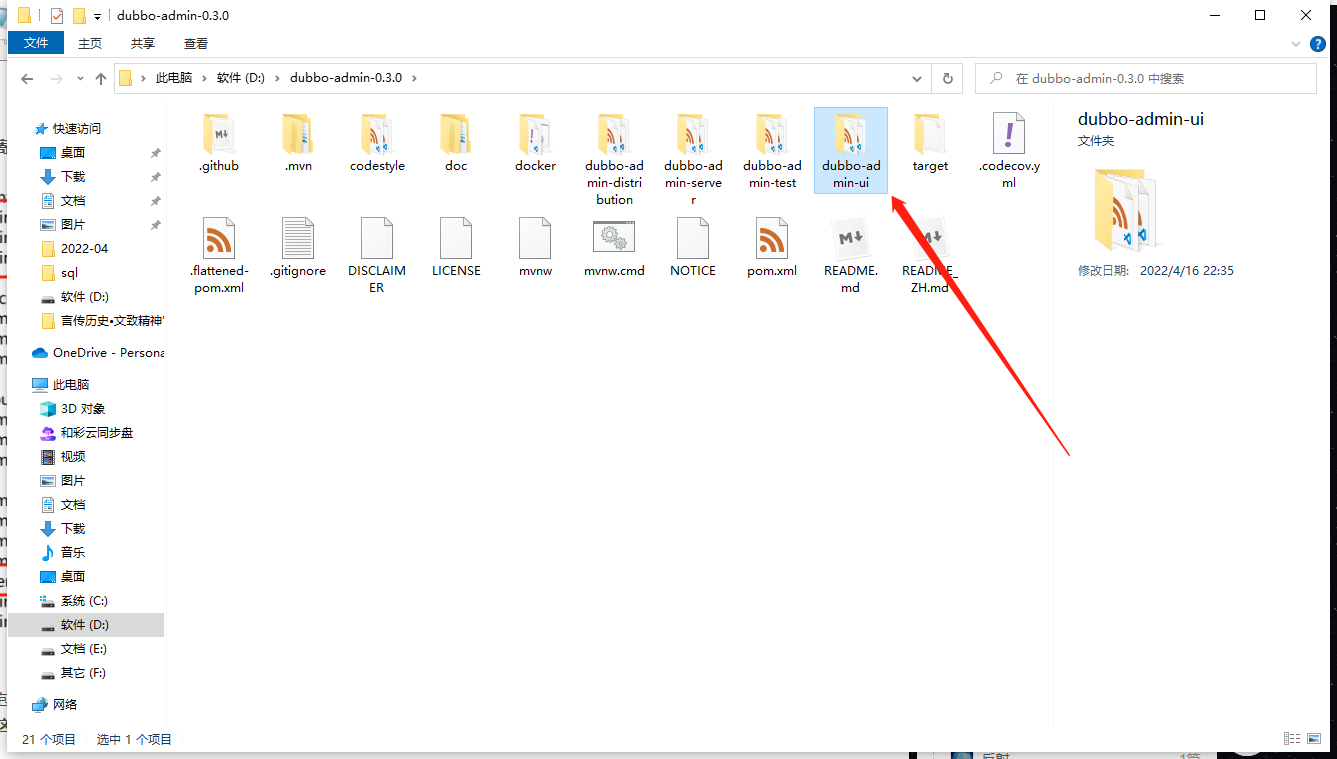The image size is (1337, 759).
Task: Open the help question mark icon
Action: pos(1318,44)
